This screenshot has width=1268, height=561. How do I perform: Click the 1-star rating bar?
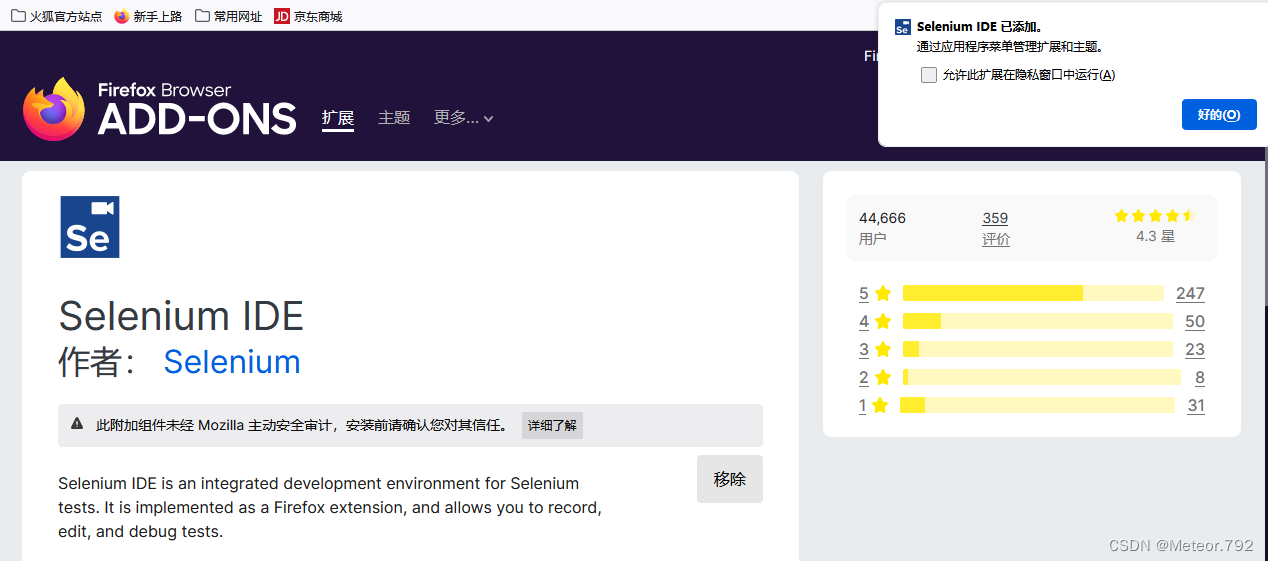[x=1037, y=405]
